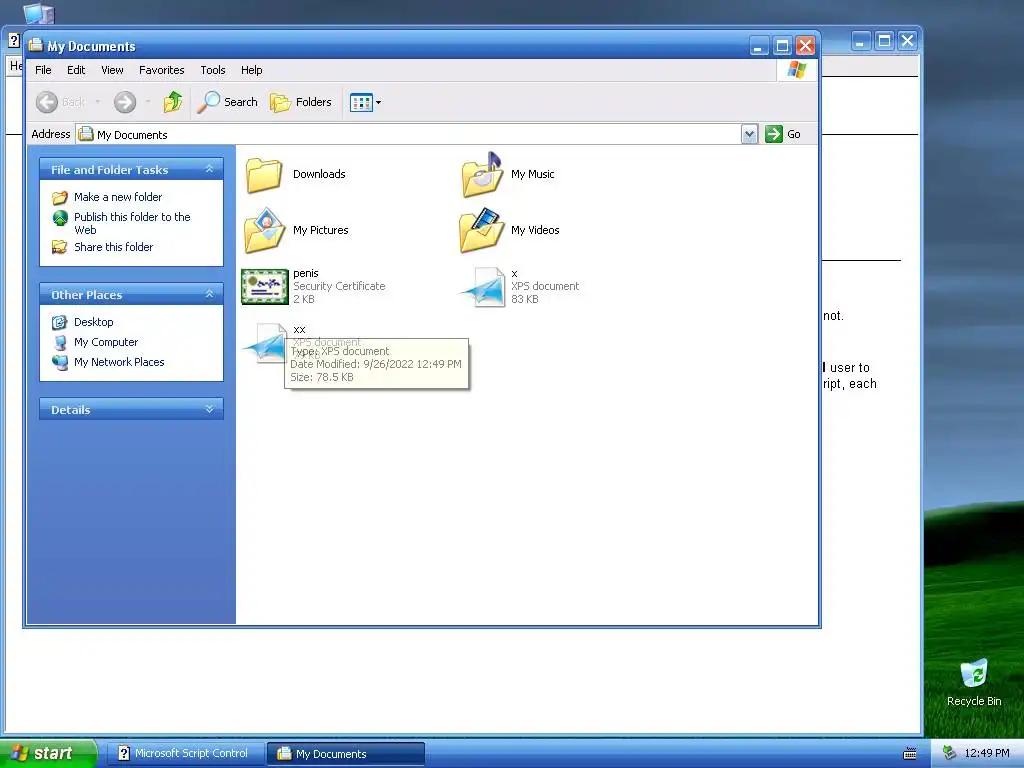The width and height of the screenshot is (1024, 768).
Task: Open the Search toolbar button
Action: point(228,102)
